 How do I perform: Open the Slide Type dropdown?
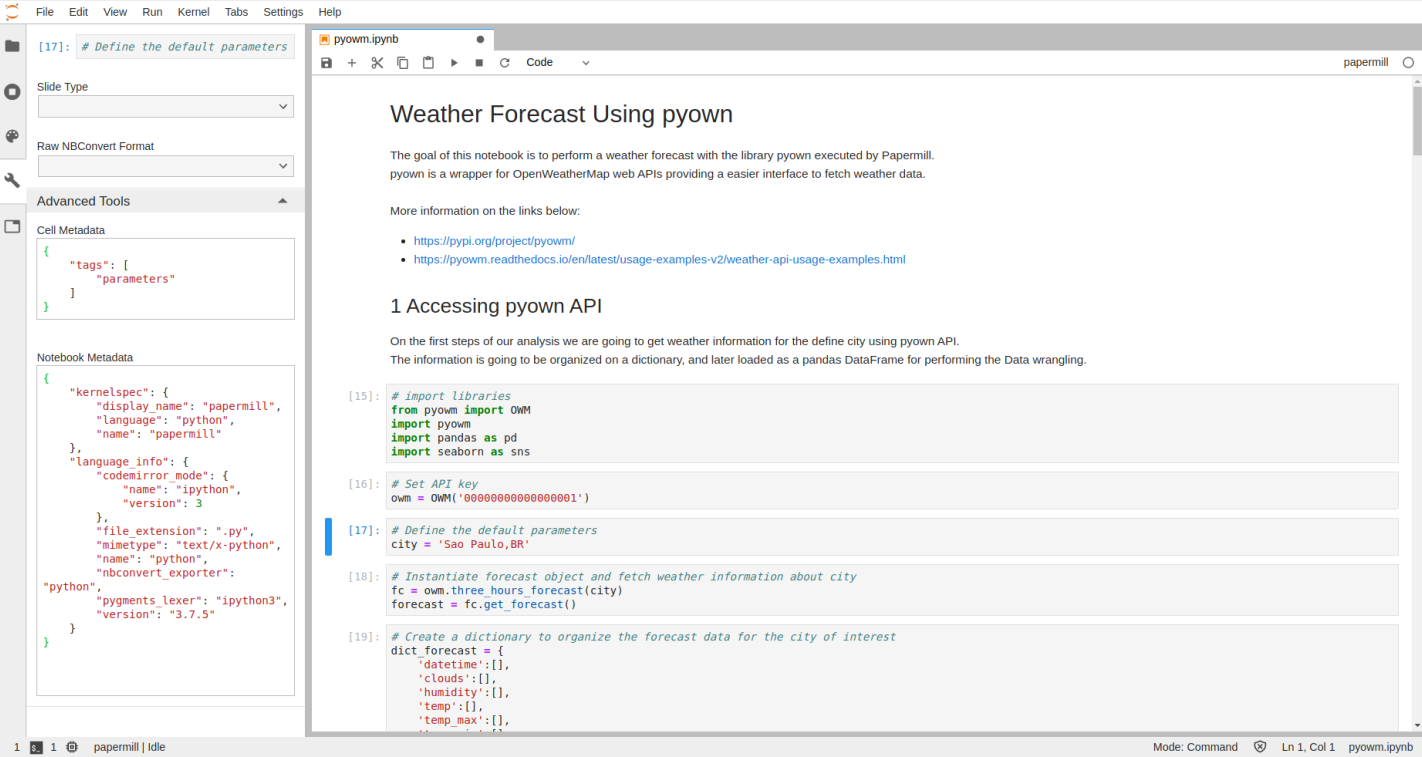pos(165,106)
